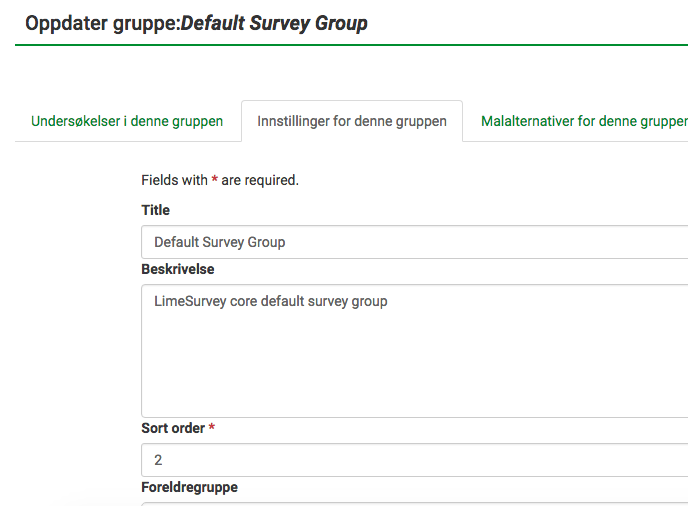Click the "Oppdater gruppe:" page heading
The height and width of the screenshot is (506, 688).
(102, 23)
